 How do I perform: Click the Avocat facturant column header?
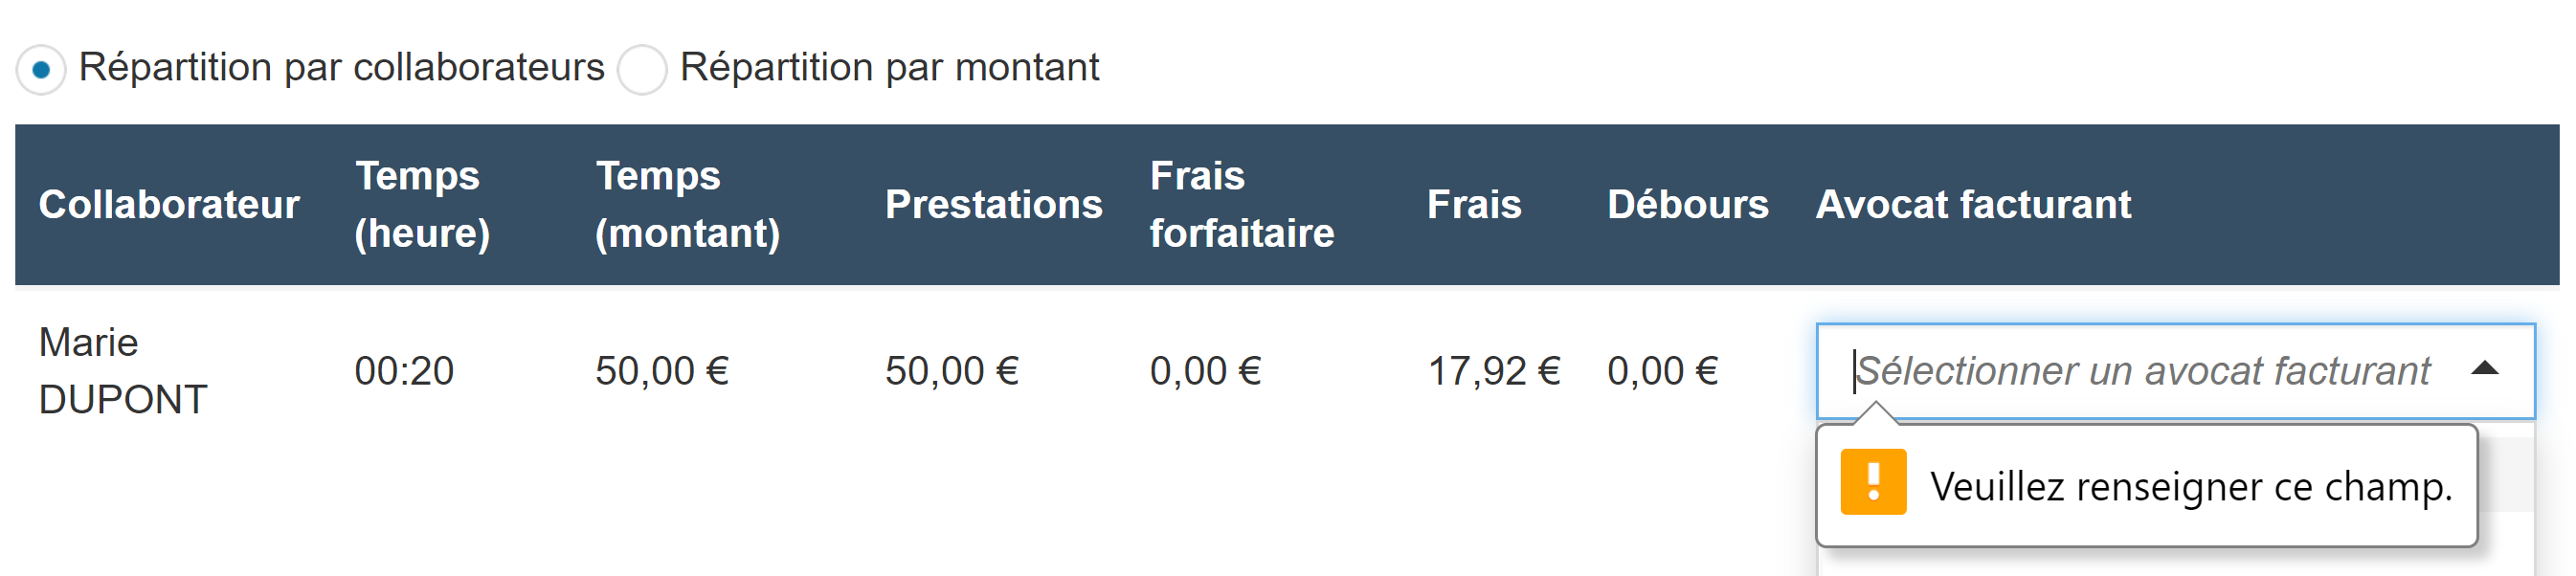1972,205
